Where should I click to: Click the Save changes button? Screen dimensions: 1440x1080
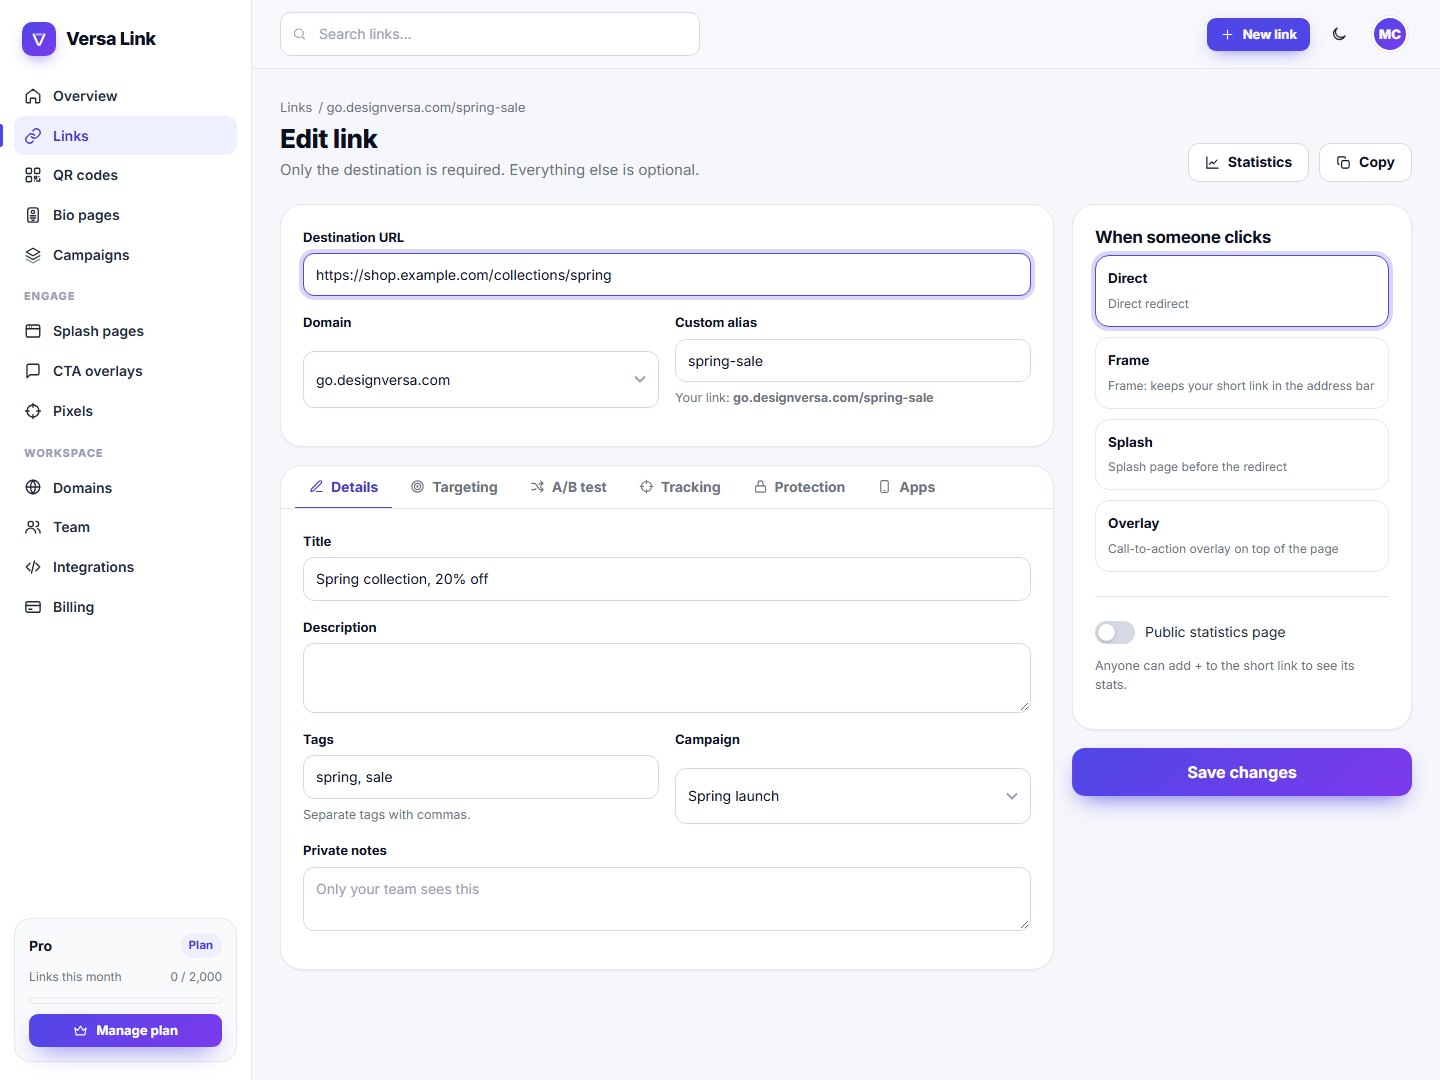tap(1242, 772)
